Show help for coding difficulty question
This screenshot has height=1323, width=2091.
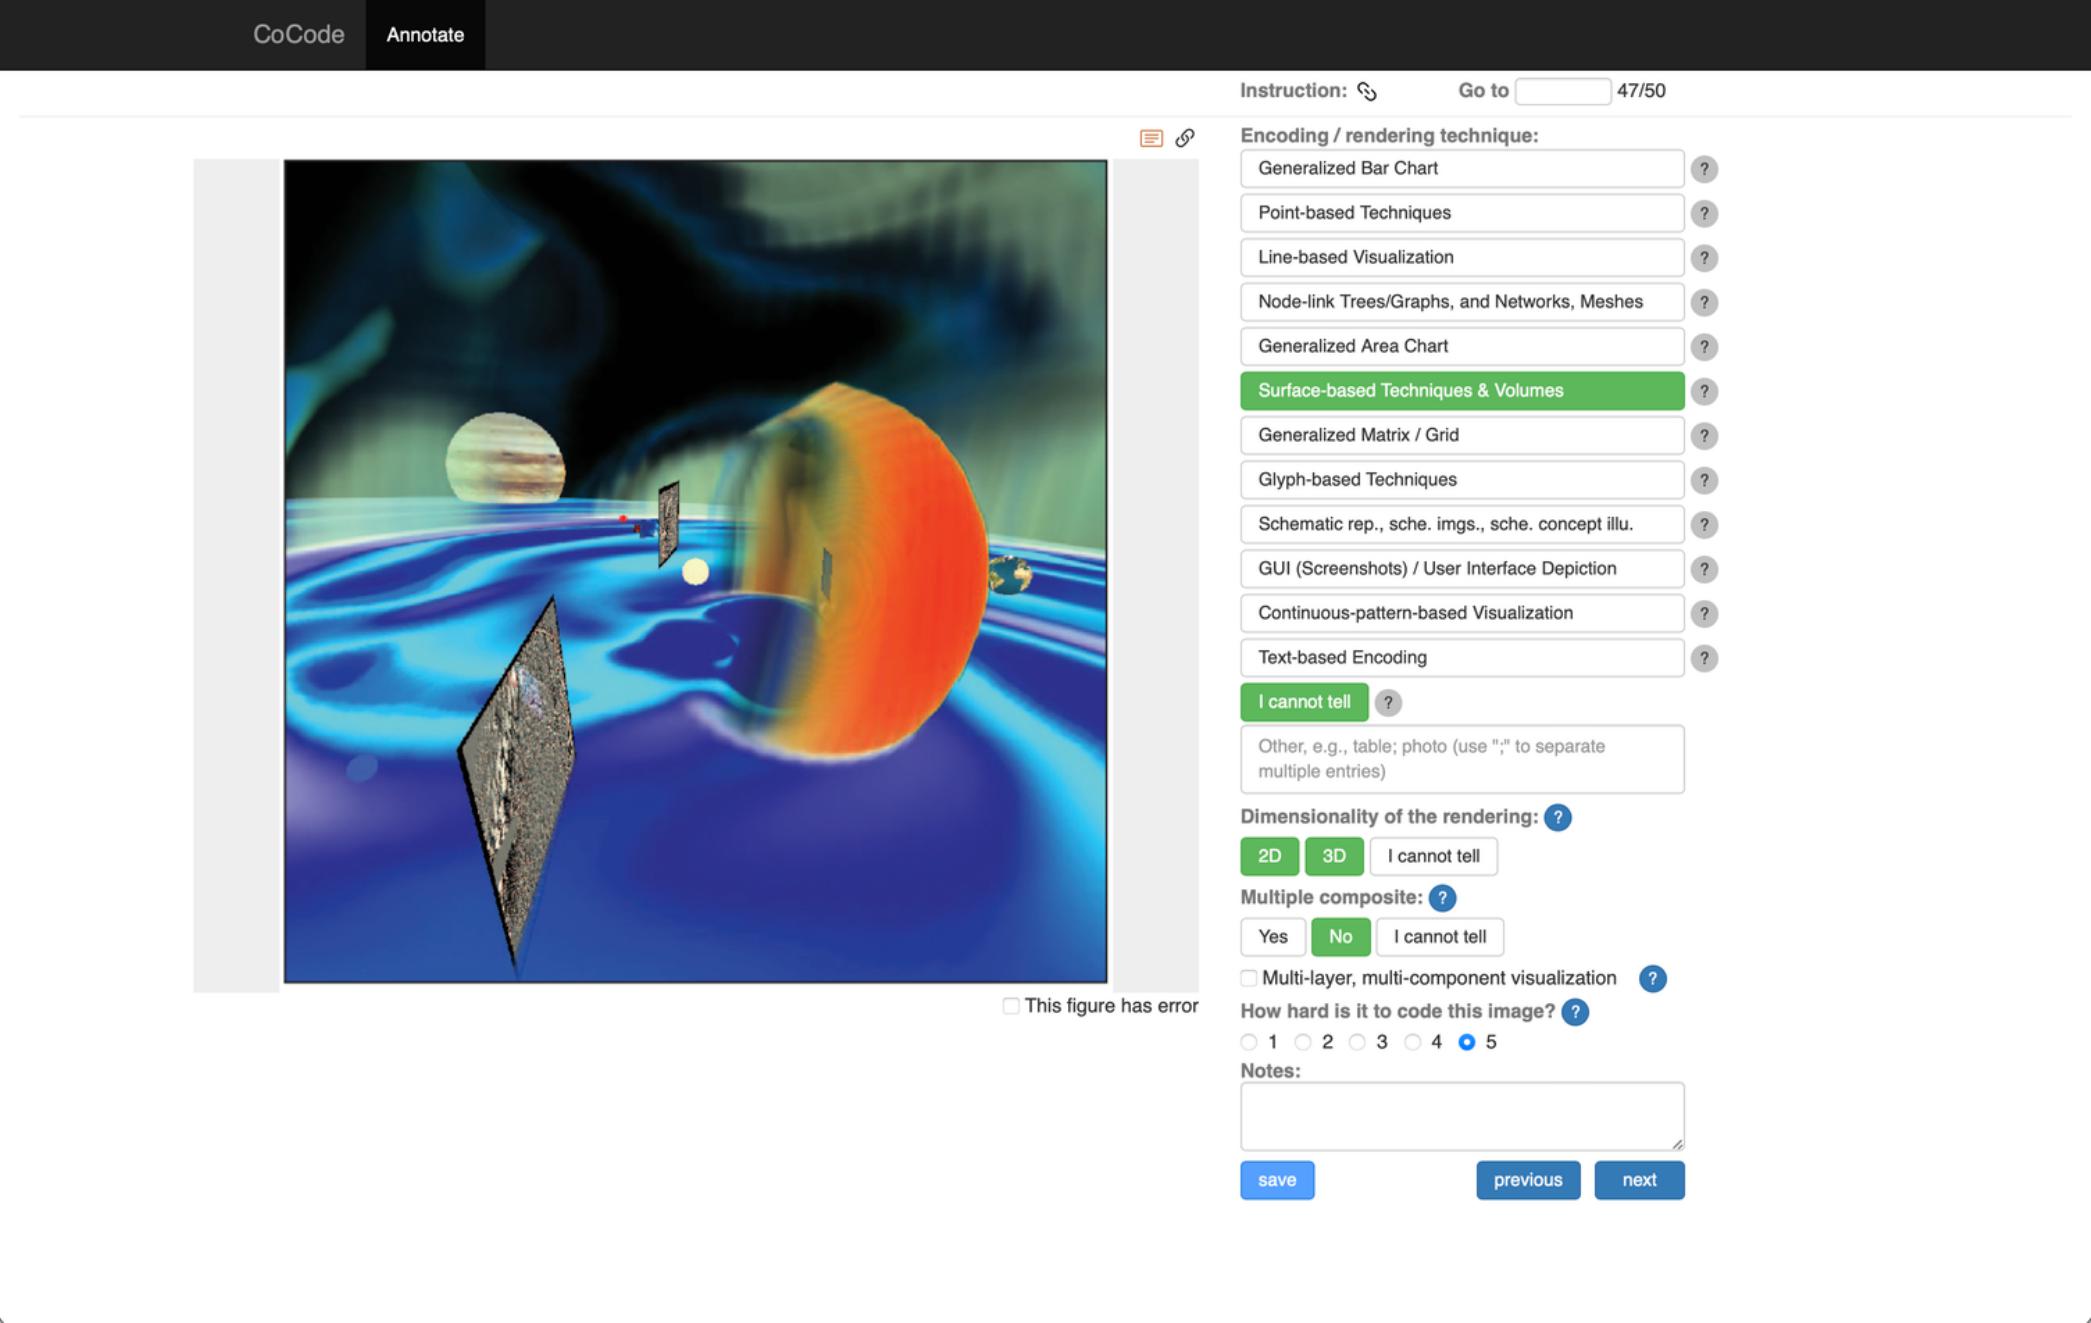1575,1012
